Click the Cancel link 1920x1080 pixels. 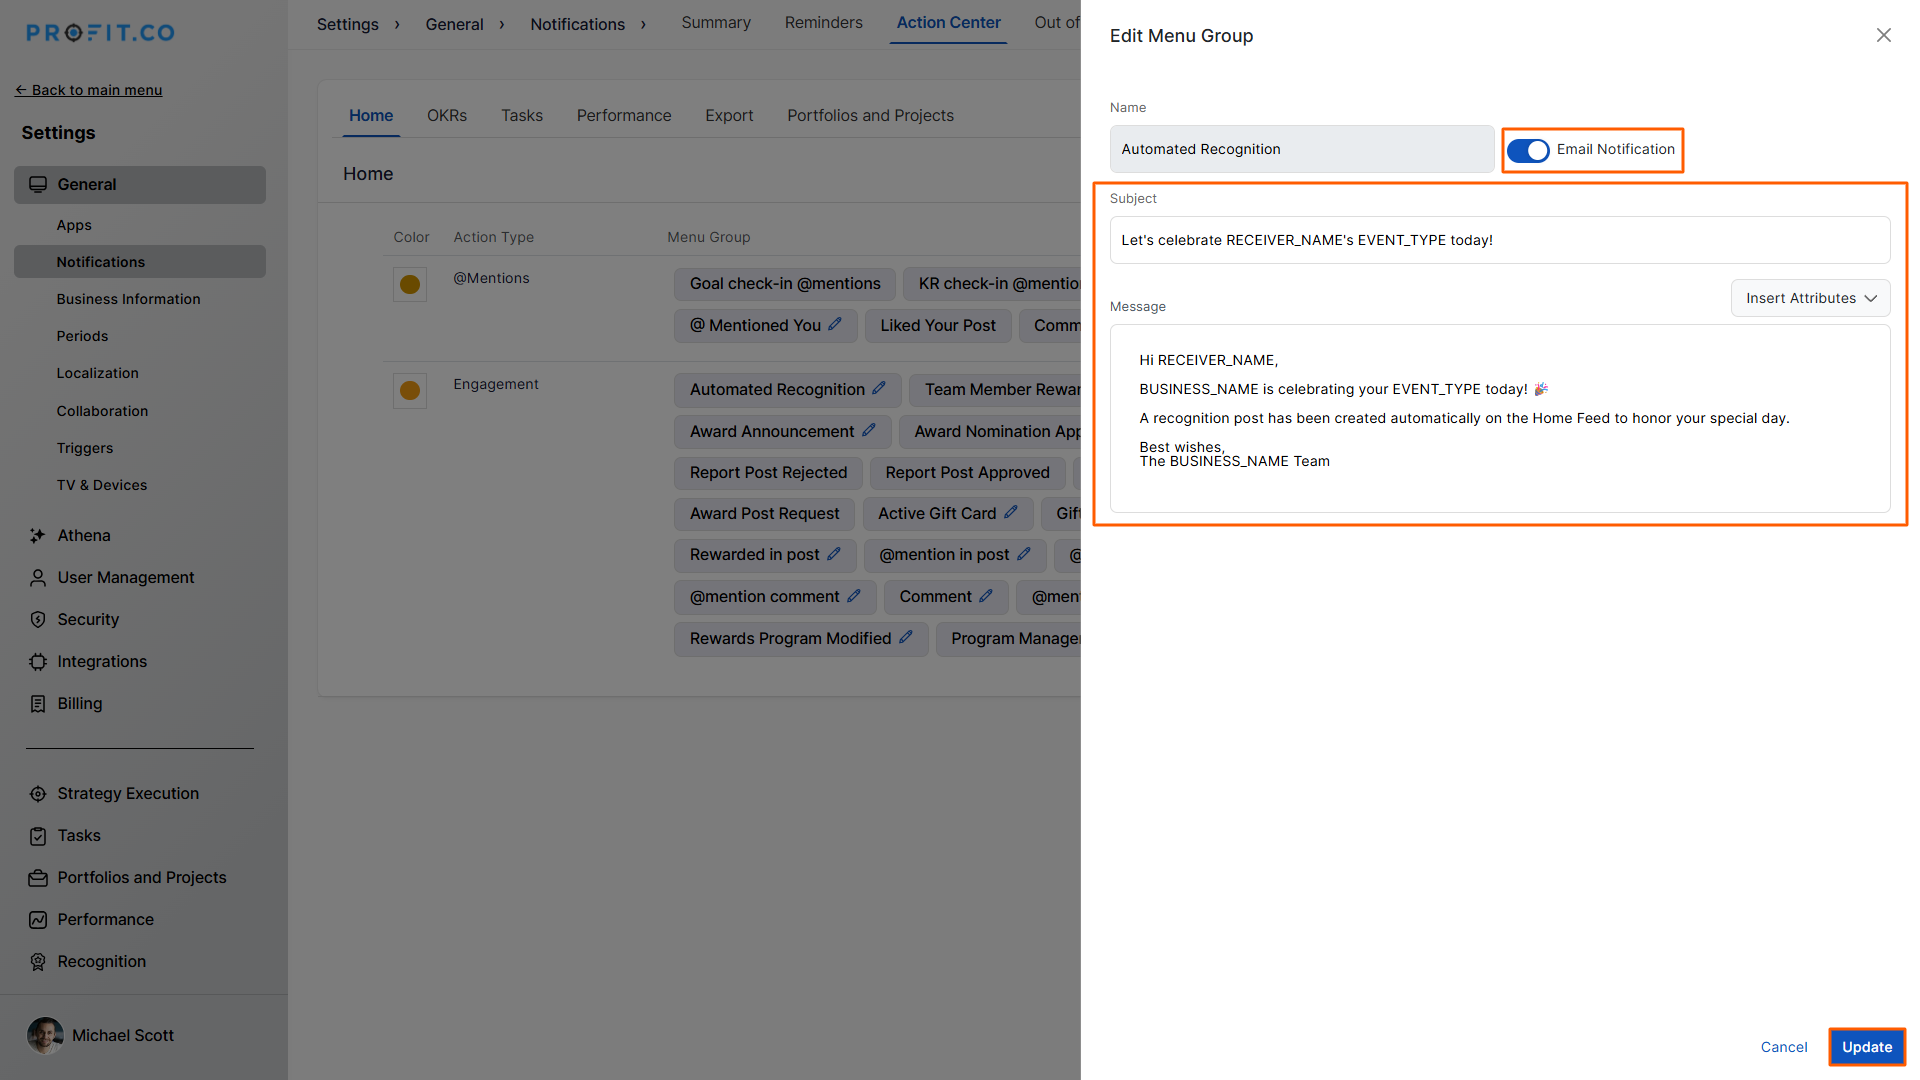pos(1783,1047)
